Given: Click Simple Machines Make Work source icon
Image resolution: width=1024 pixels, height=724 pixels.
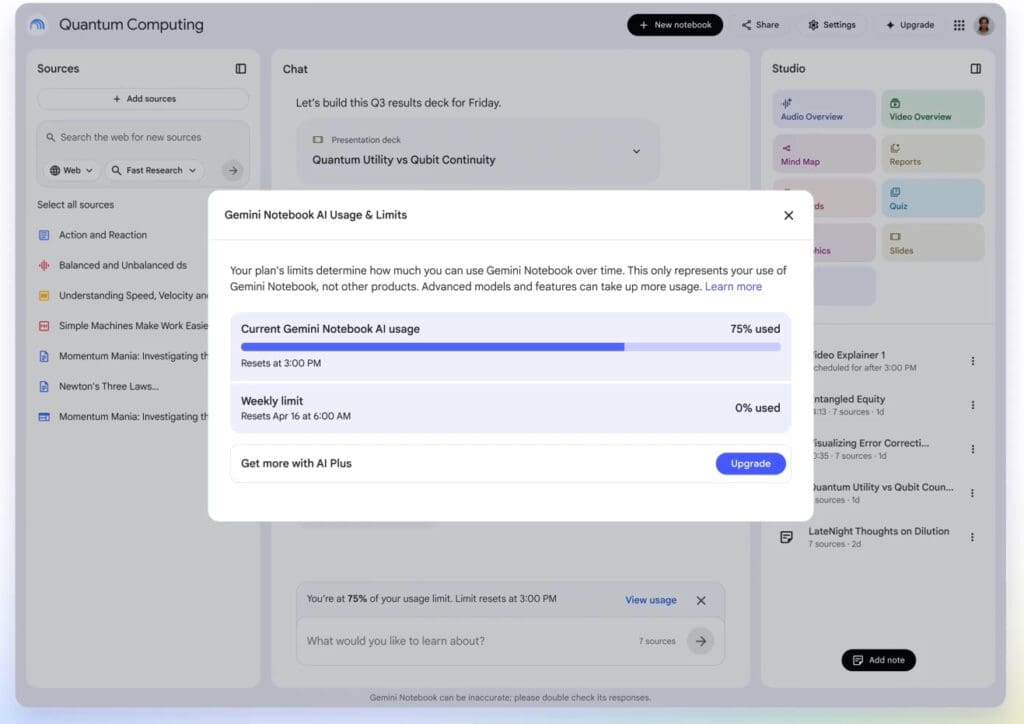Looking at the screenshot, I should click(x=44, y=326).
